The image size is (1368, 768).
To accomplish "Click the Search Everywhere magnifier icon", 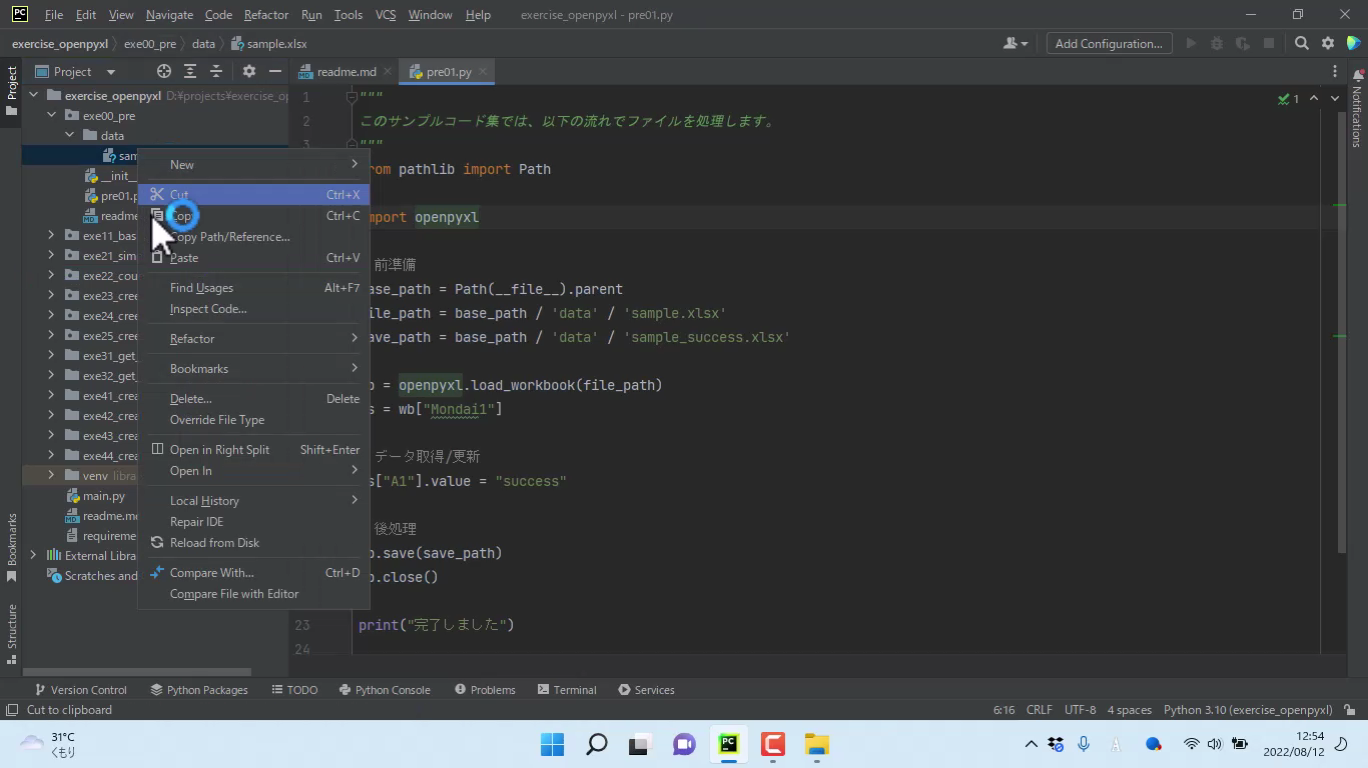I will (1301, 43).
